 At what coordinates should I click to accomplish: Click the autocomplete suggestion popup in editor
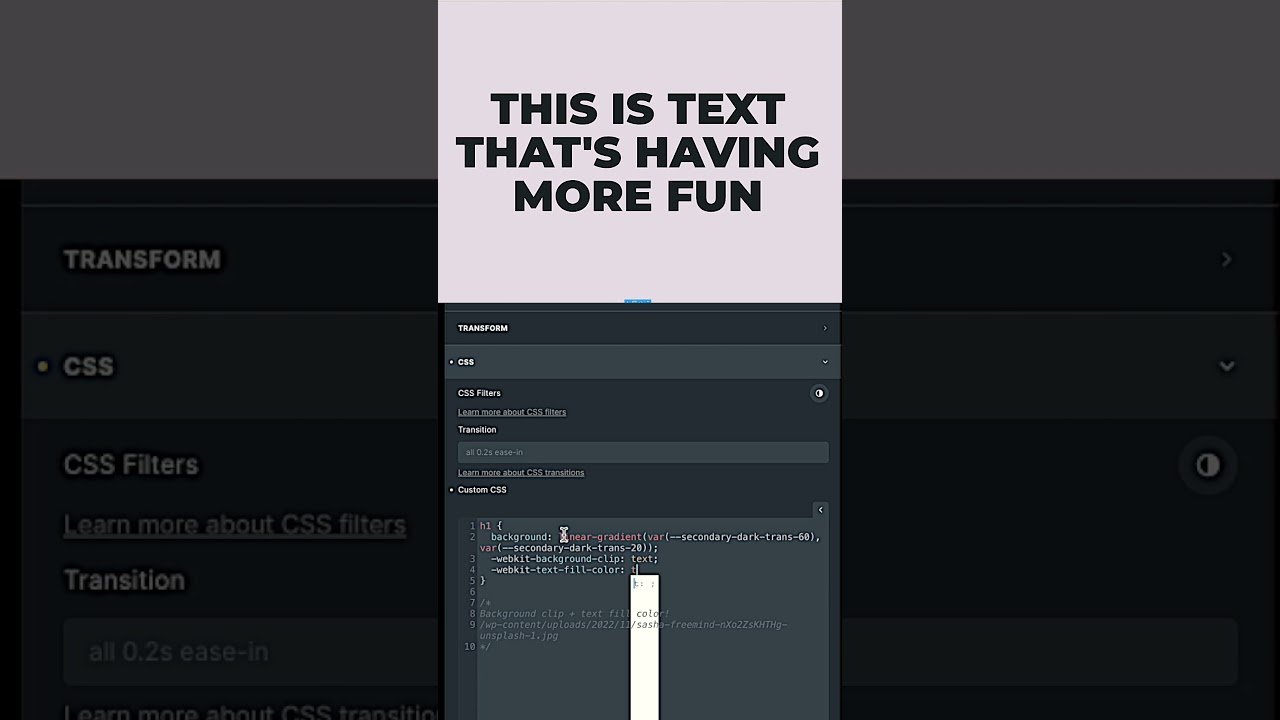pos(644,584)
